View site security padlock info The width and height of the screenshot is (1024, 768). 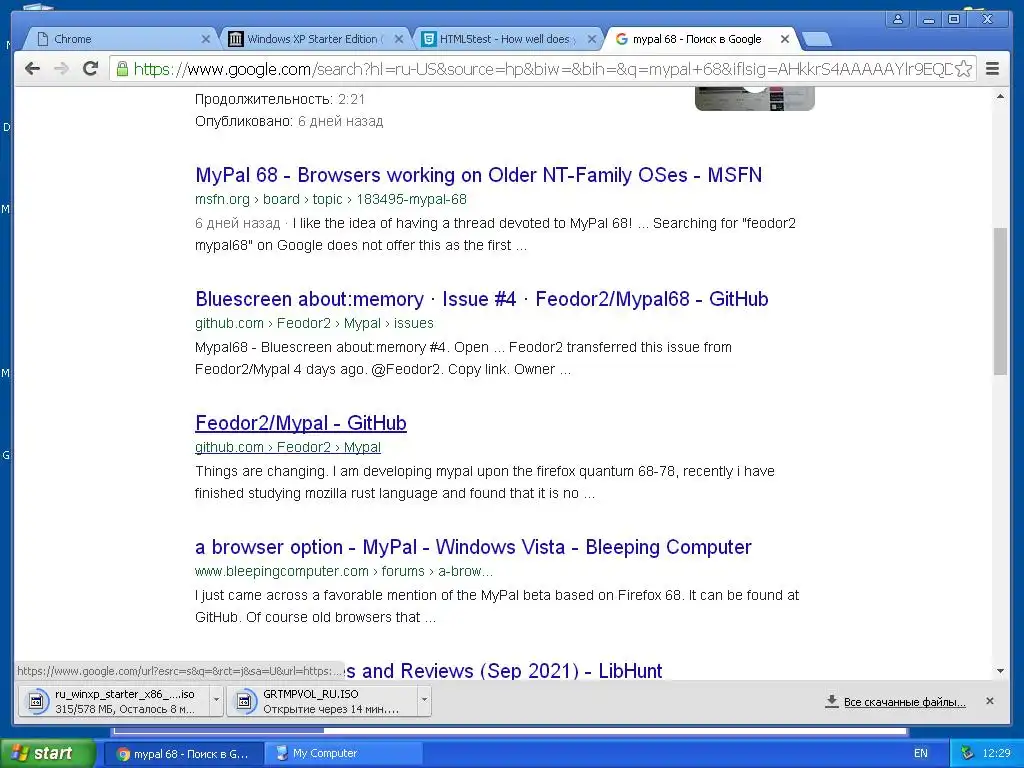[x=122, y=69]
